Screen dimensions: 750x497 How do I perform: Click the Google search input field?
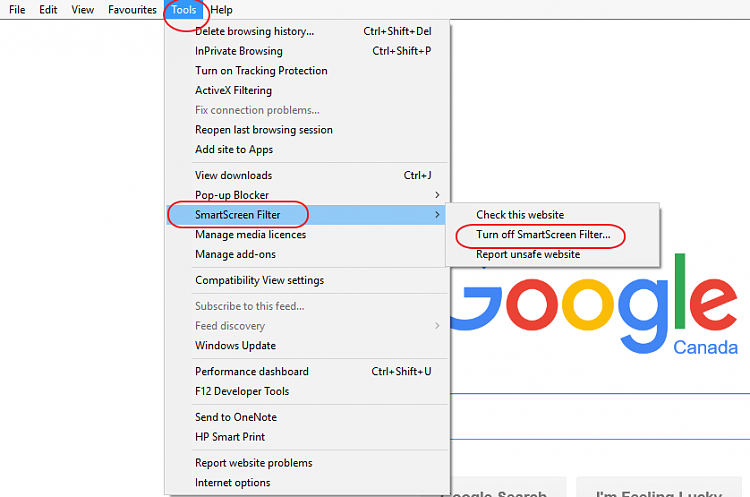(600, 416)
